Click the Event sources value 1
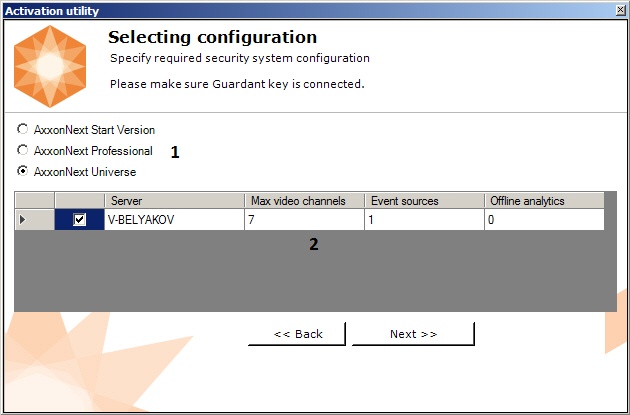 424,219
